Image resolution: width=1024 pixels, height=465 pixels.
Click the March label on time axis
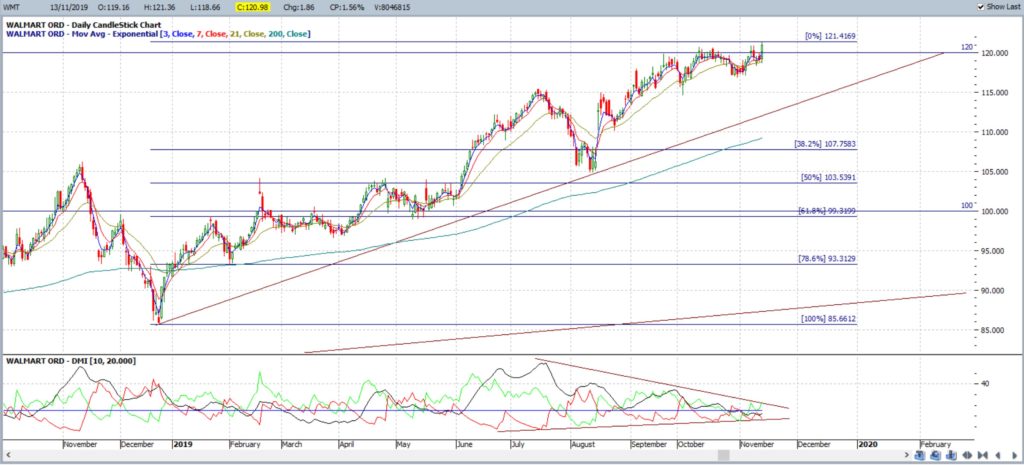(x=292, y=444)
